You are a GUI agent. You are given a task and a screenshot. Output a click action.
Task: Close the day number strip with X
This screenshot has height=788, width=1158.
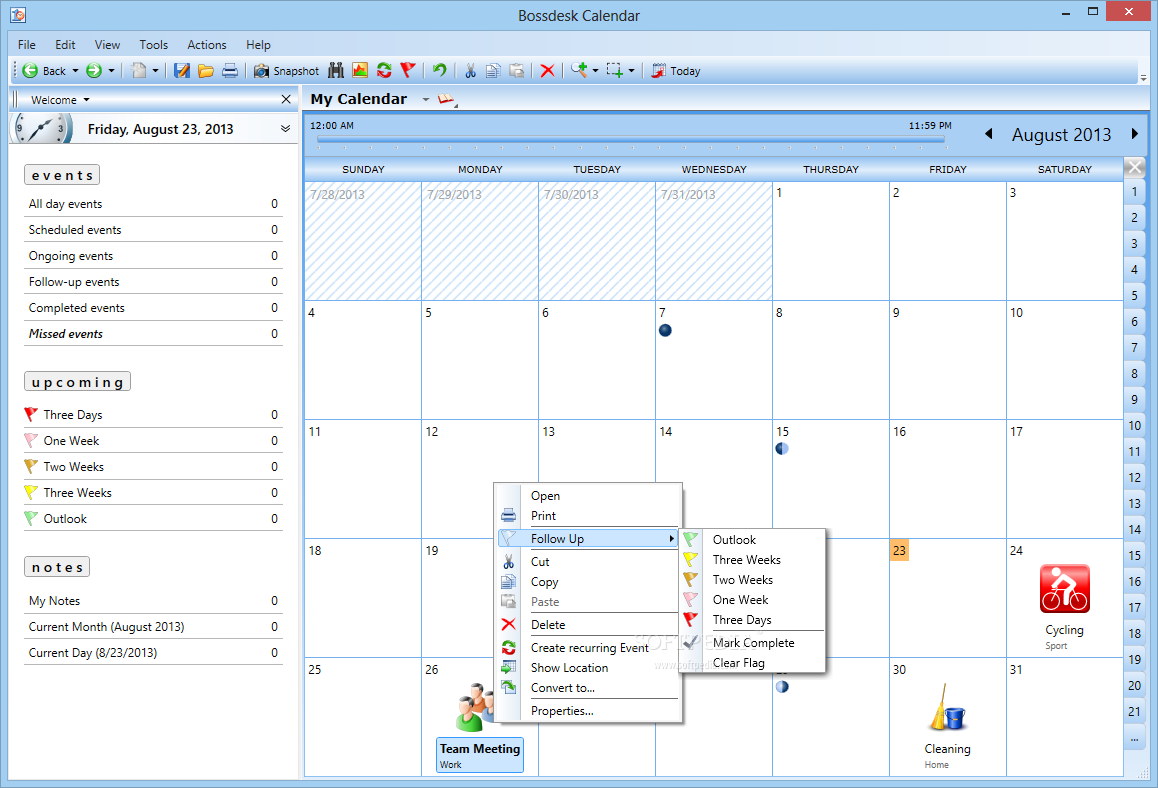pyautogui.click(x=1135, y=167)
